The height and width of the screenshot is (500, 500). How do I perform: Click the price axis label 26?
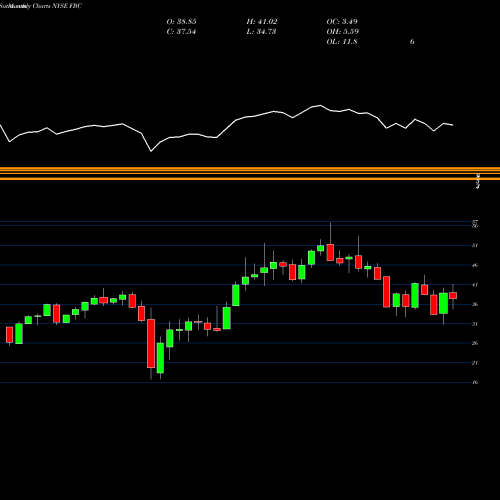pos(475,343)
